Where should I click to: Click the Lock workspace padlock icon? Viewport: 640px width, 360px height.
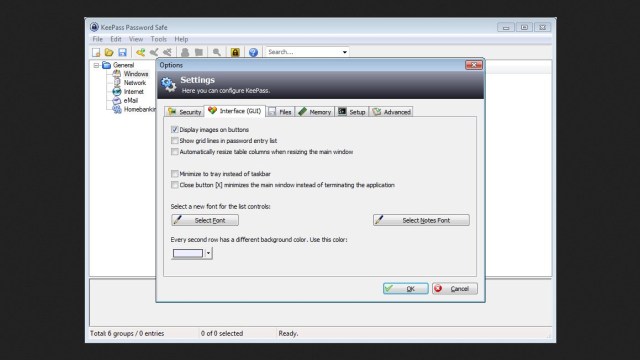click(235, 52)
